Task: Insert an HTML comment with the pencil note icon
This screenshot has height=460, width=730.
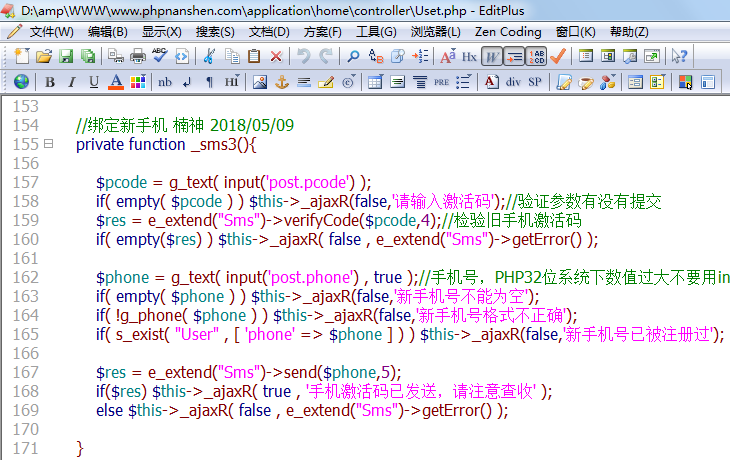Action: point(326,82)
